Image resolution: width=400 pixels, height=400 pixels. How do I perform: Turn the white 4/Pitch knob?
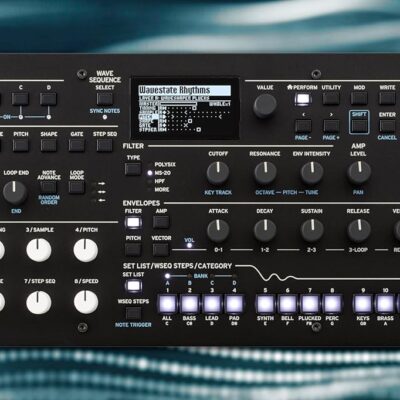click(x=86, y=250)
